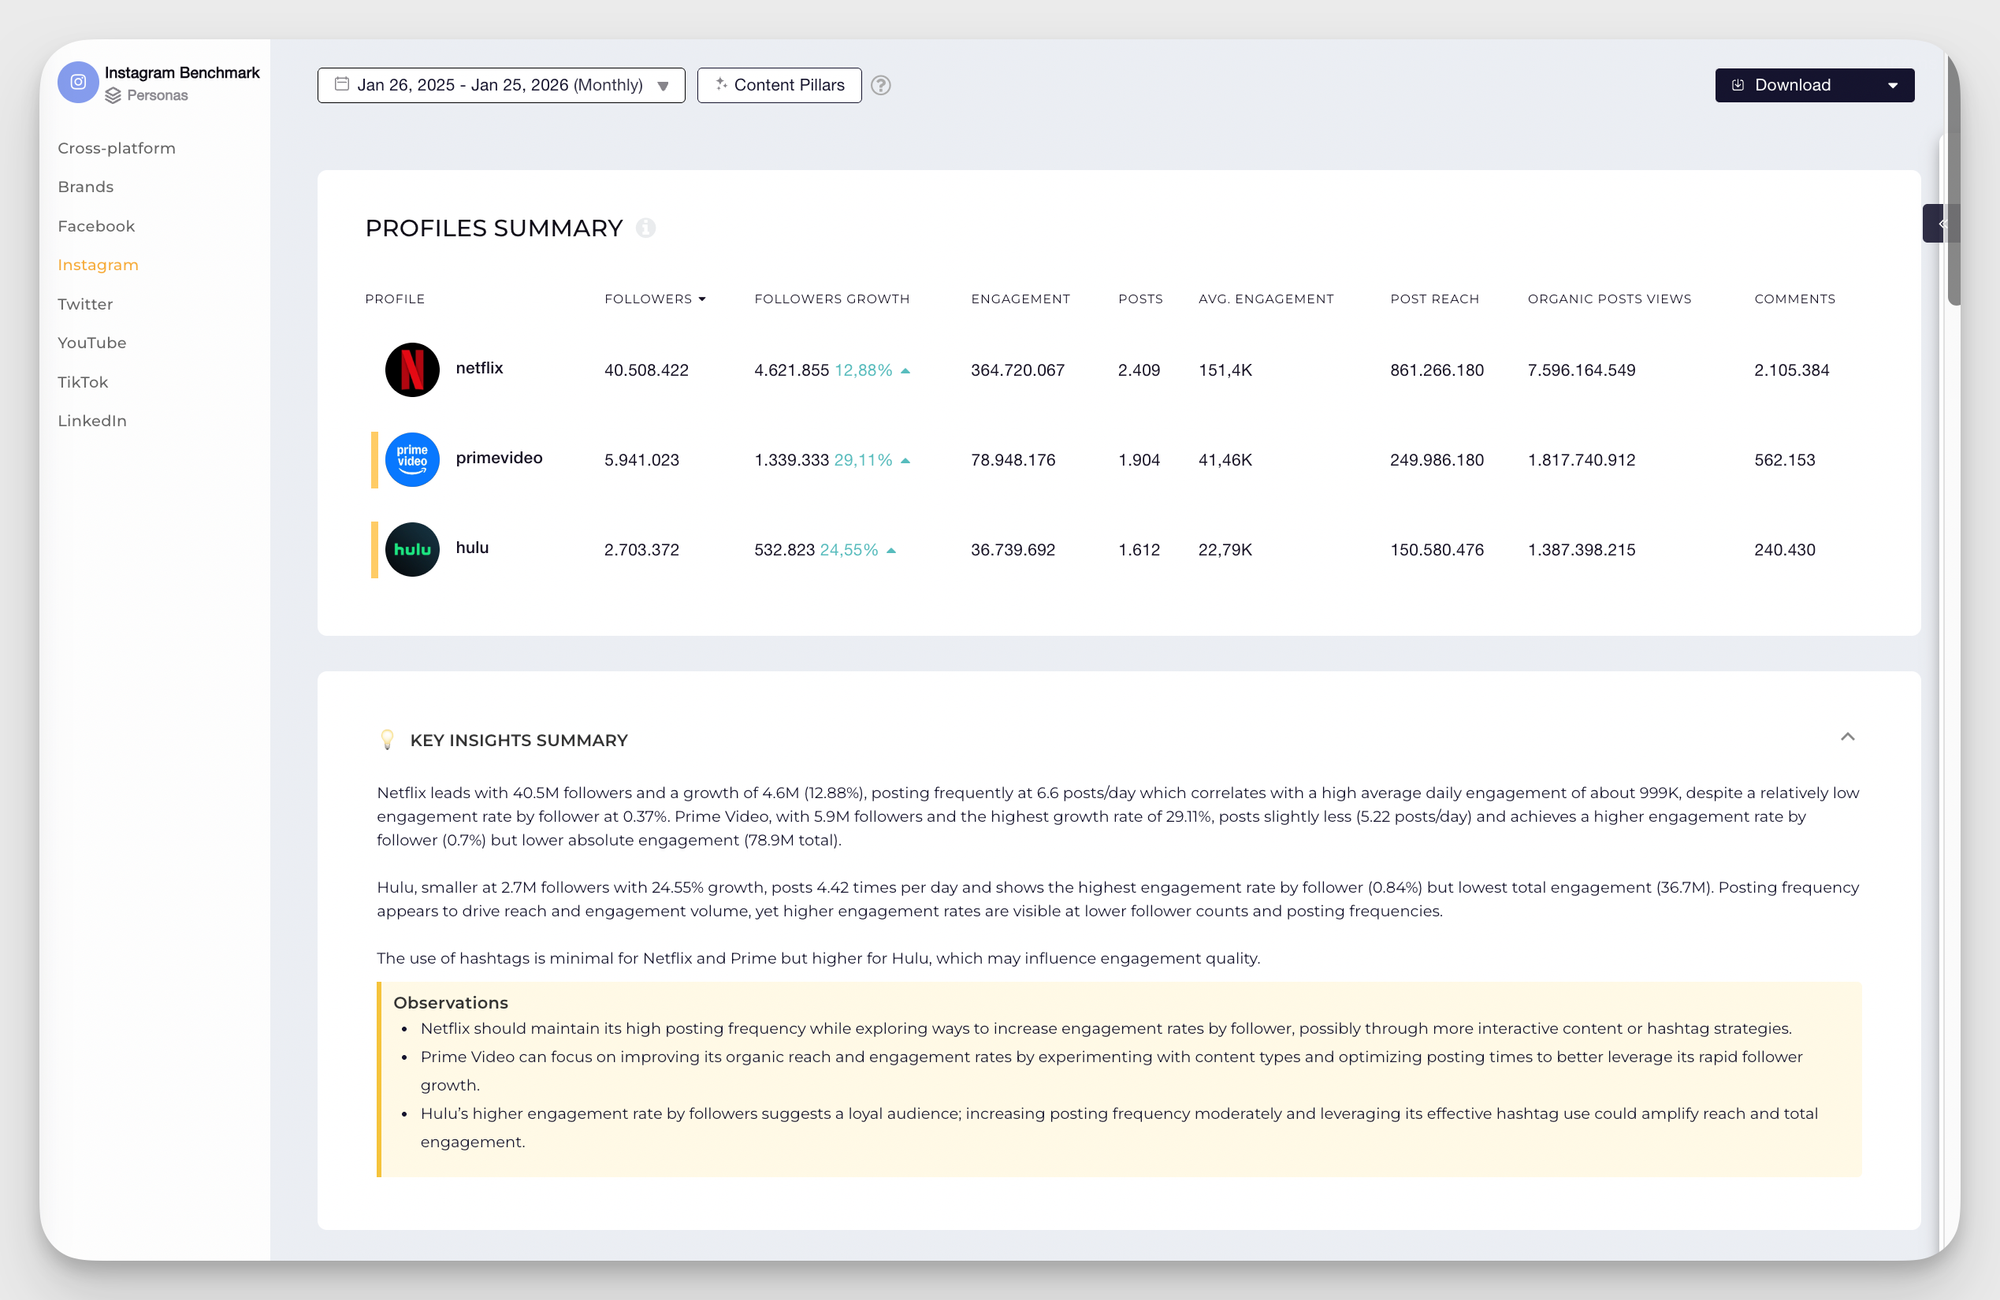Switch to the YouTube sidebar item
Image resolution: width=2000 pixels, height=1300 pixels.
pyautogui.click(x=92, y=343)
